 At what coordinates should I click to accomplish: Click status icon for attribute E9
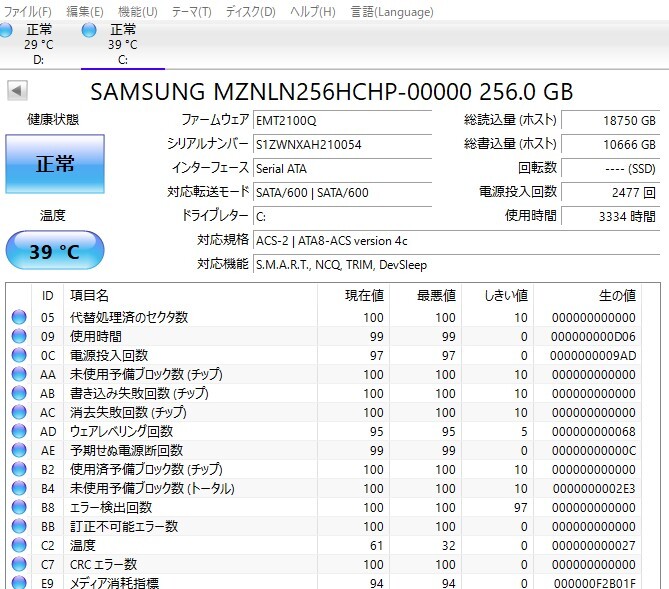(19, 582)
